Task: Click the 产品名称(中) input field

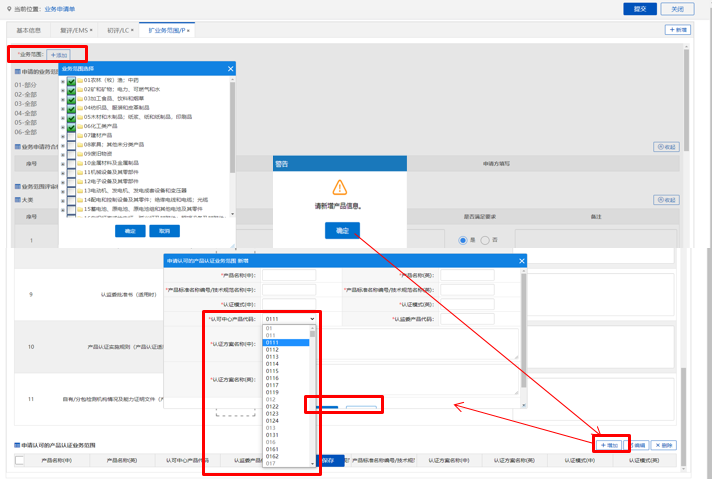Action: (x=289, y=275)
